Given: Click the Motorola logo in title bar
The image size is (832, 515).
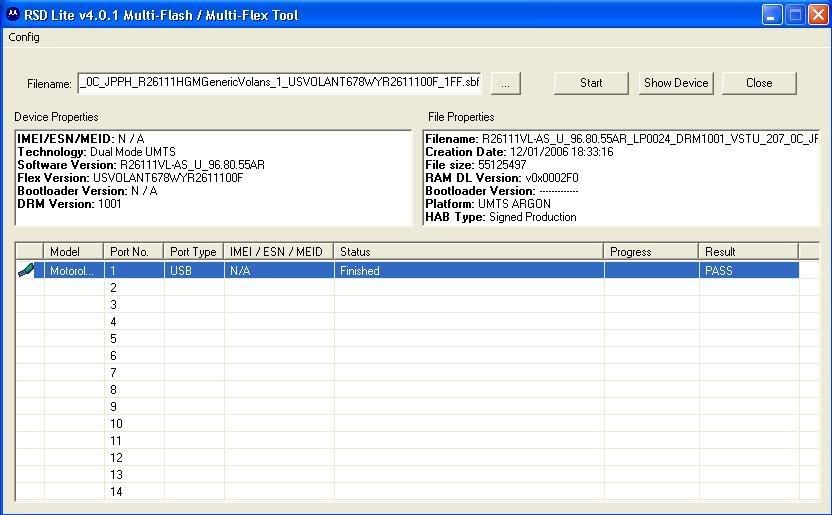Looking at the screenshot, I should 13,14.
